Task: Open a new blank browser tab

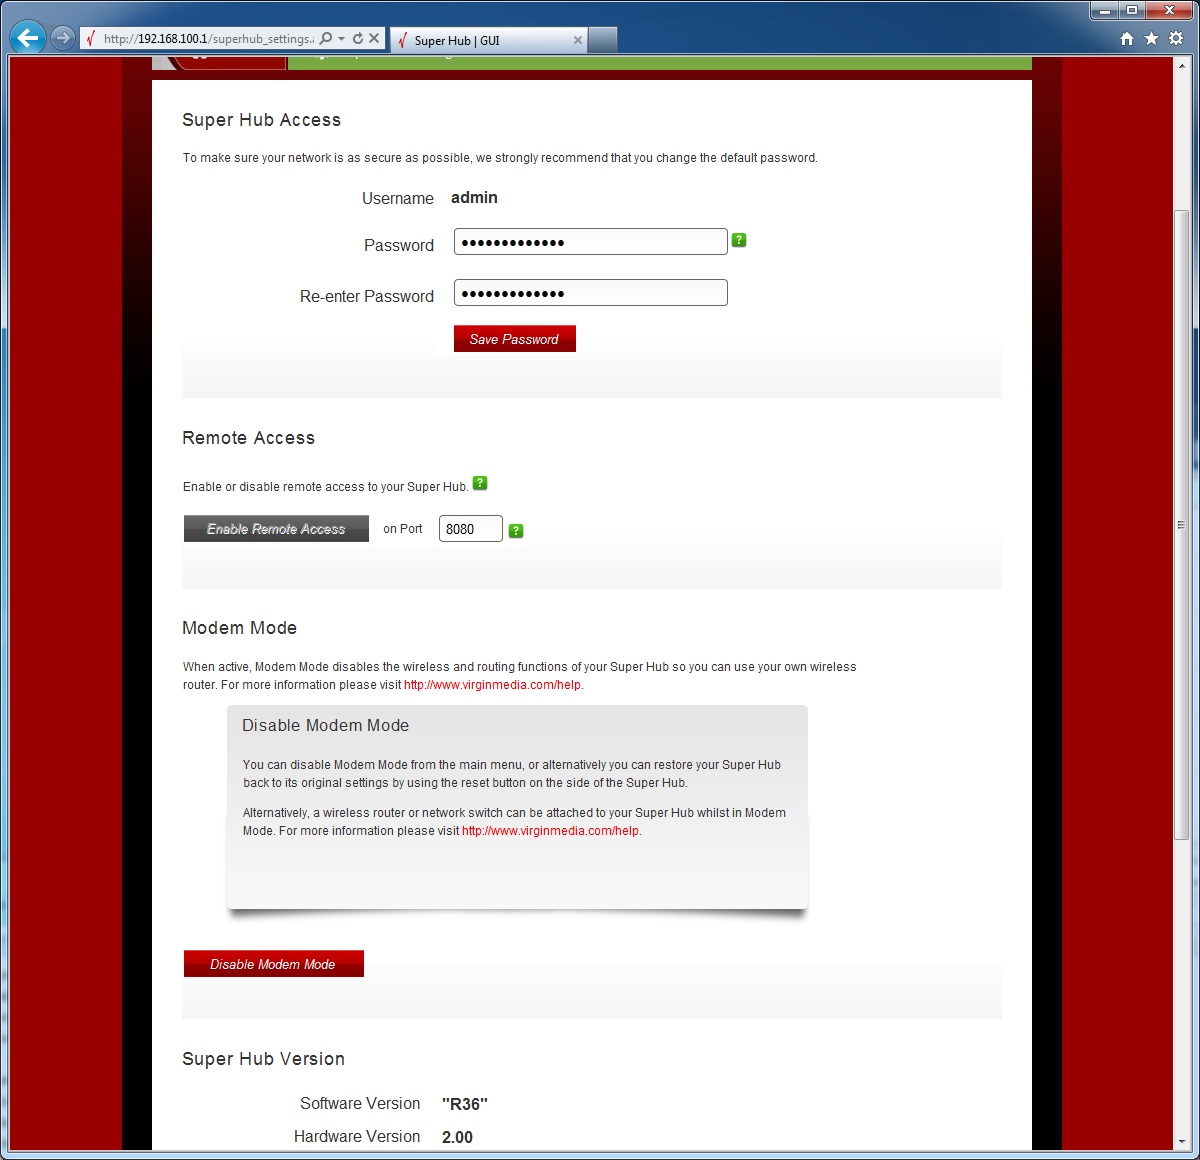Action: click(602, 40)
